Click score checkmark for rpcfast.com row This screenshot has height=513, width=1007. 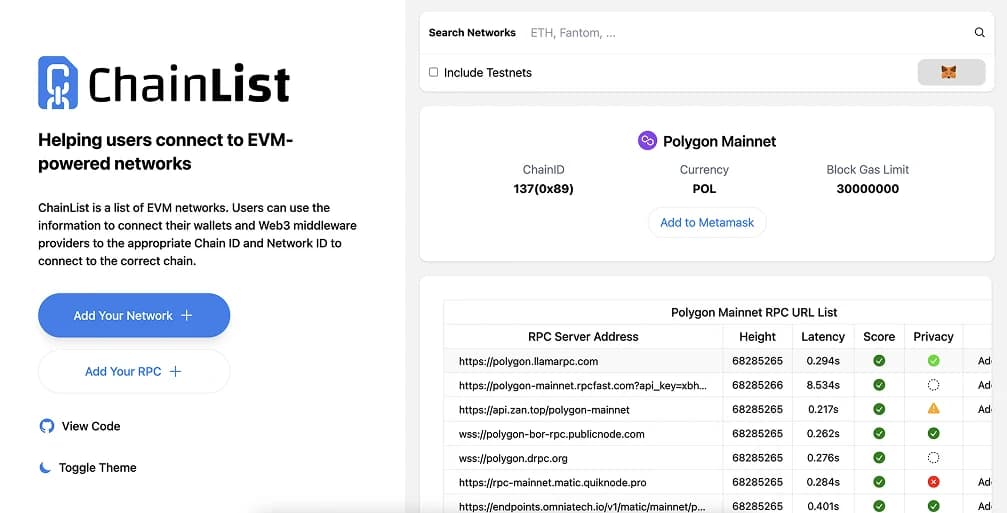coord(879,385)
